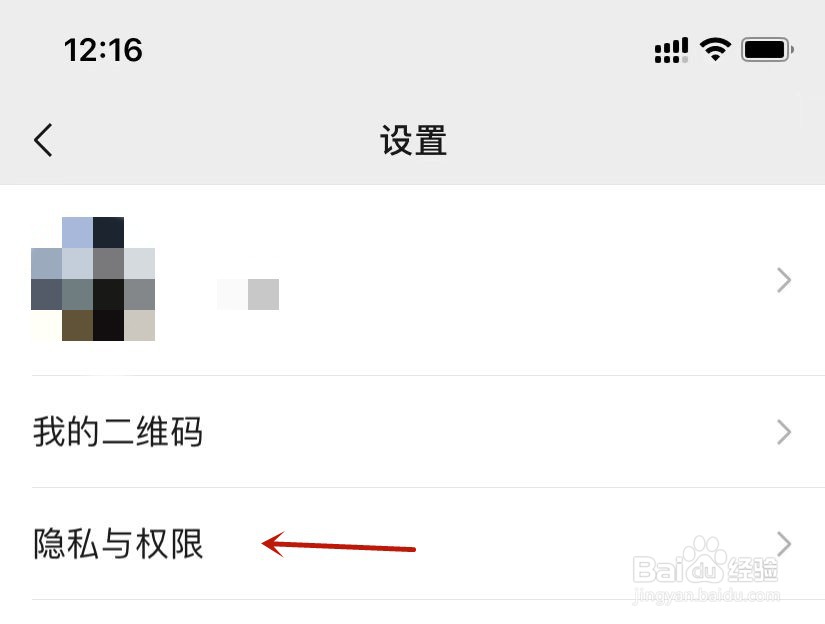Viewport: 825px width, 624px height.
Task: Tap the cellular signal bars icon
Action: pyautogui.click(x=671, y=50)
